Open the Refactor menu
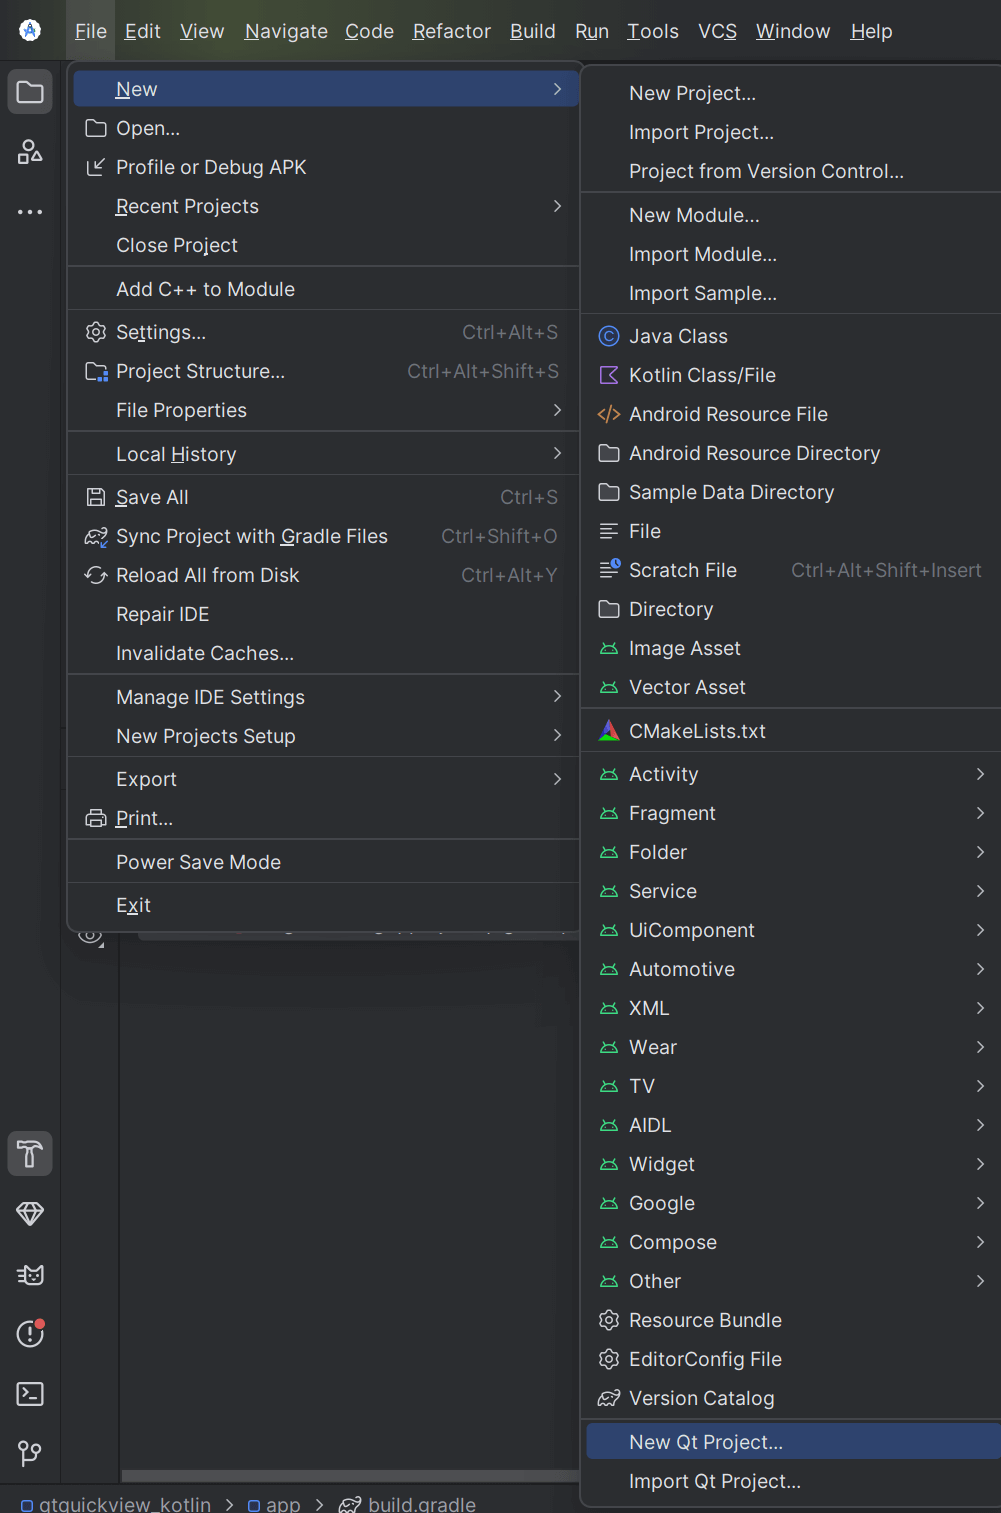The height and width of the screenshot is (1513, 1001). 451,31
